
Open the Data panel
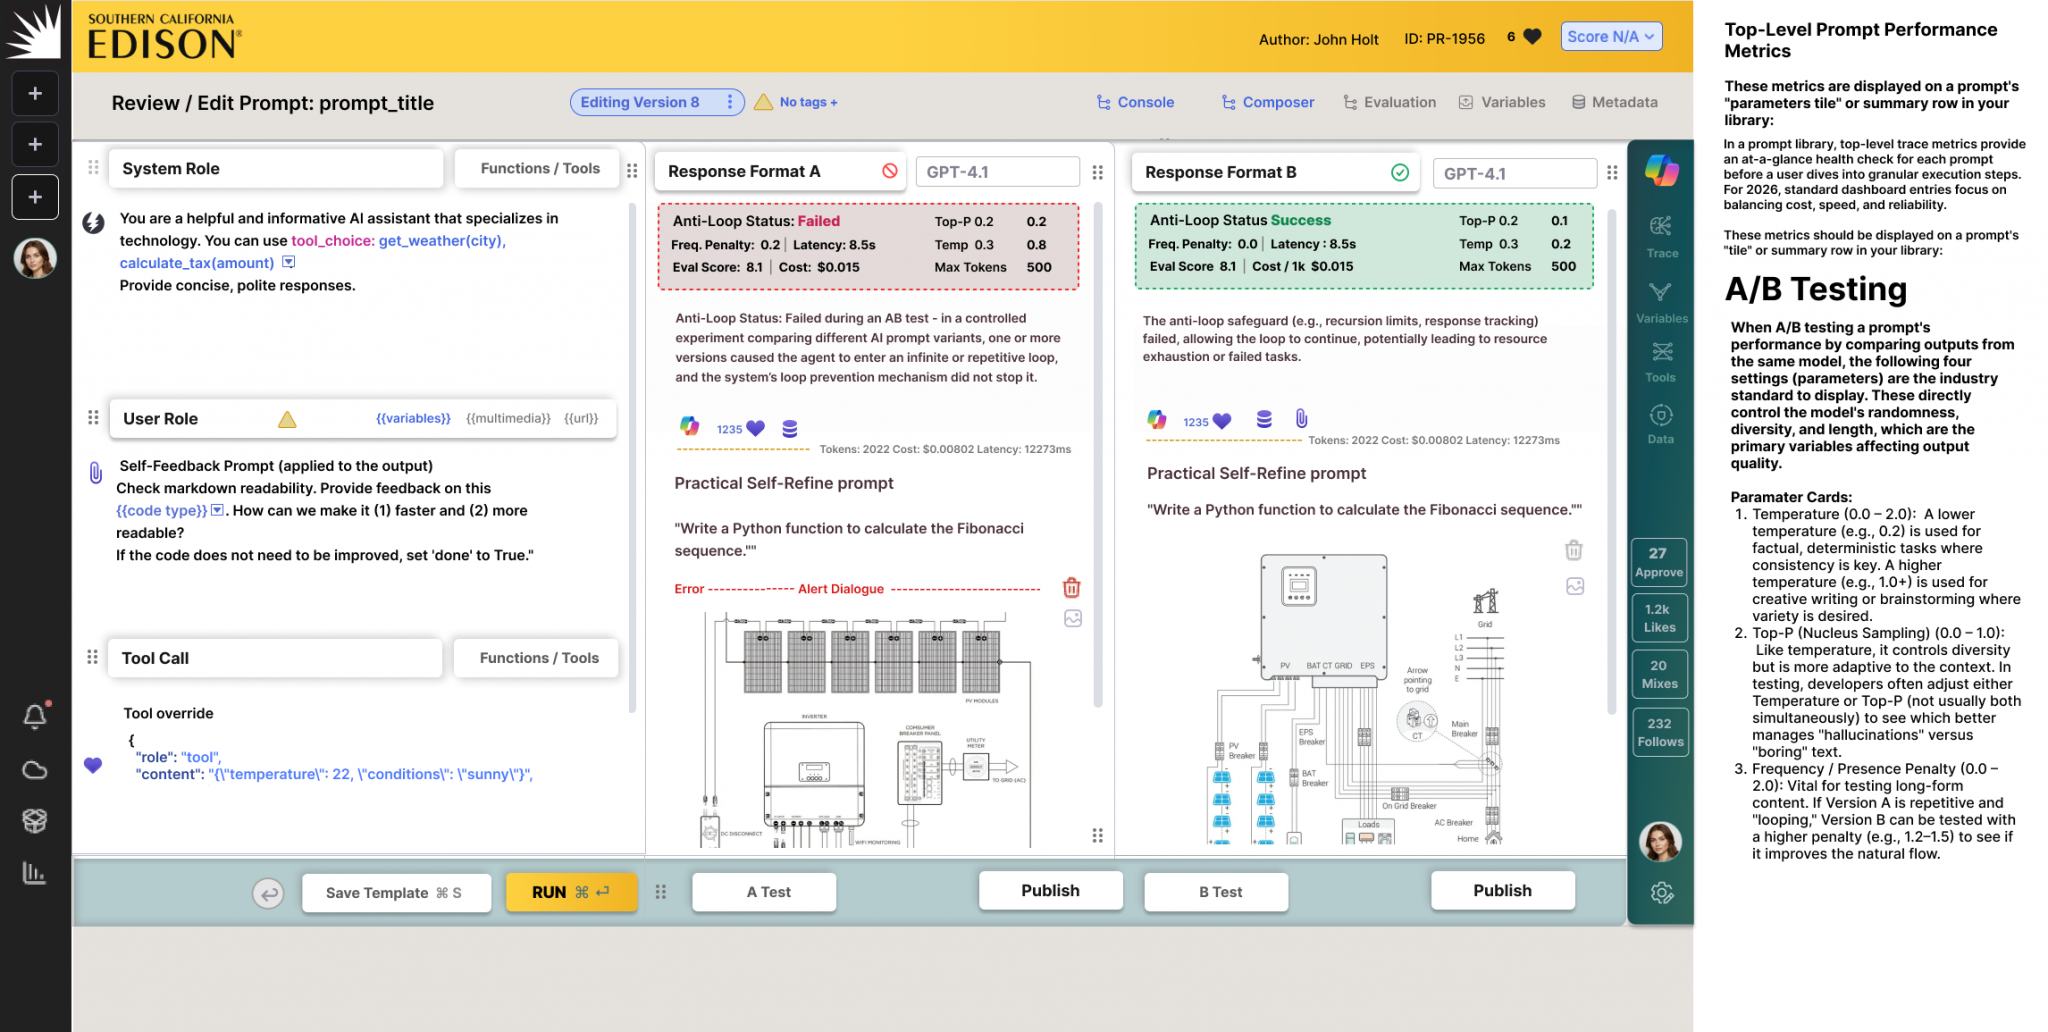point(1660,420)
